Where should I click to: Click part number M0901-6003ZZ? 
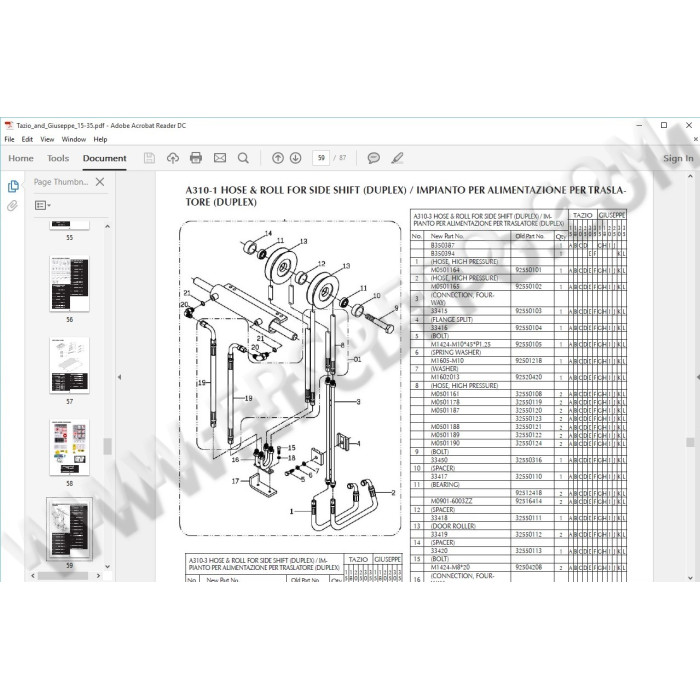coord(451,501)
